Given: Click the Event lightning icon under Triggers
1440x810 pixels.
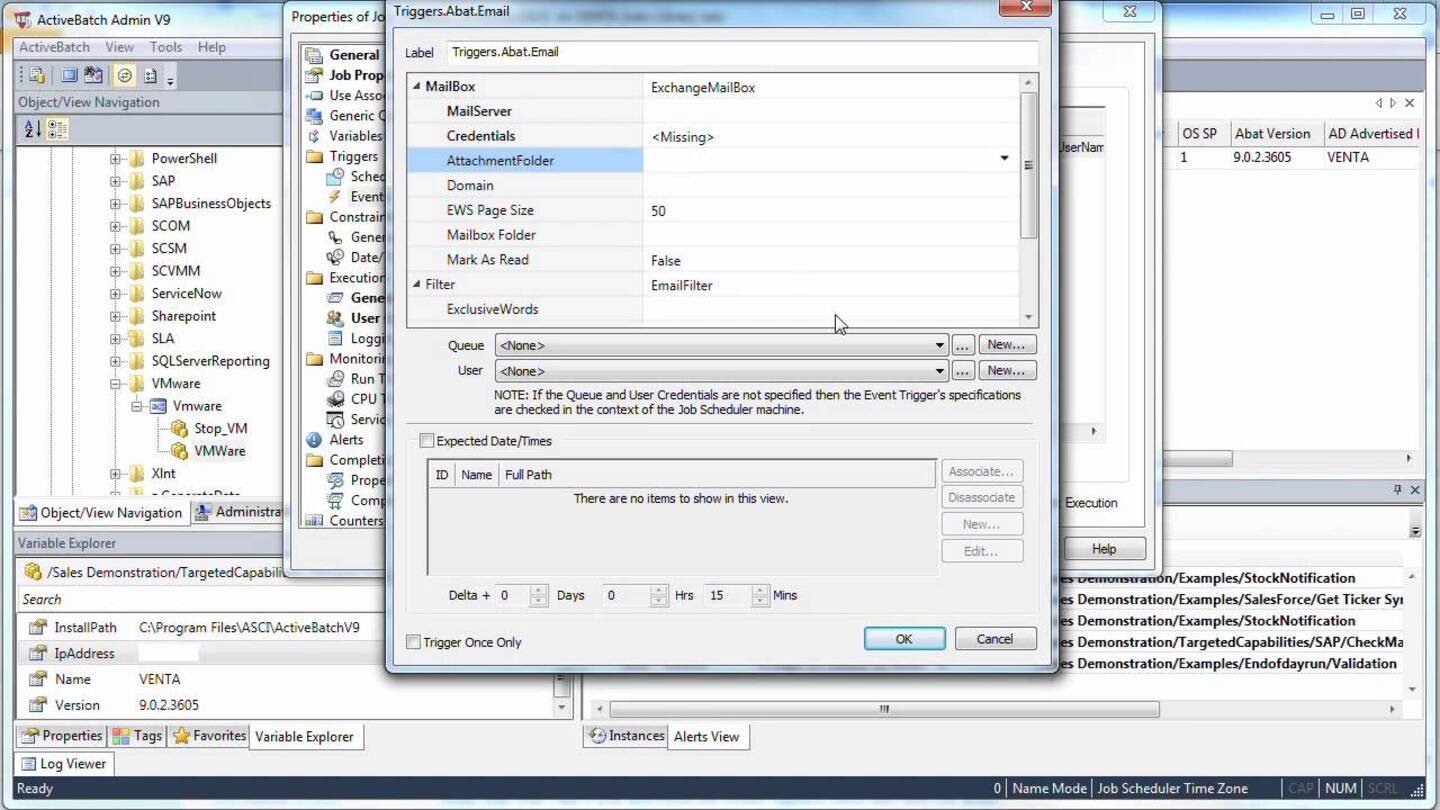Looking at the screenshot, I should [x=336, y=197].
